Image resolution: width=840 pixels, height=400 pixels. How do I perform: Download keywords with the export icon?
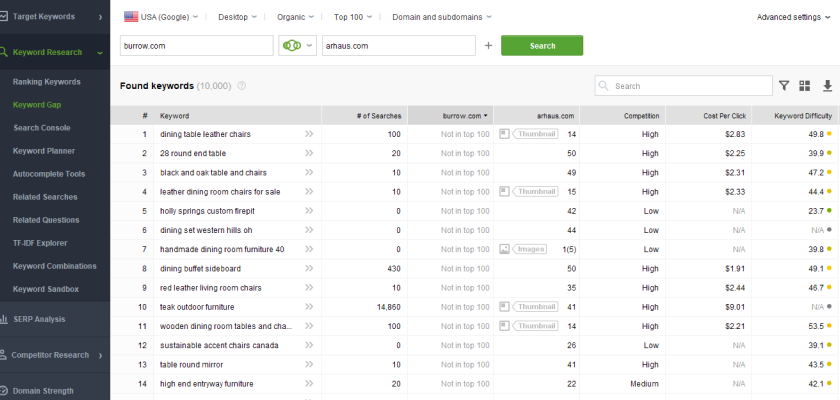[827, 86]
